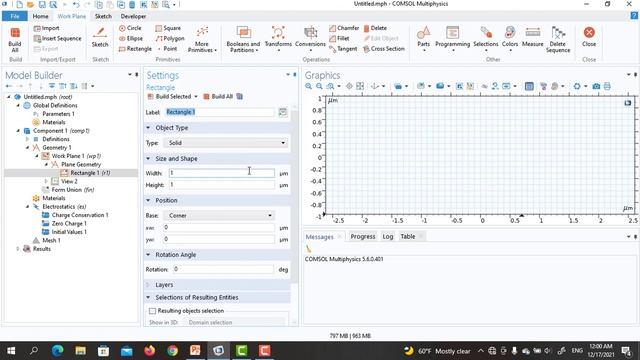Open Firefox from the taskbar

149,351
